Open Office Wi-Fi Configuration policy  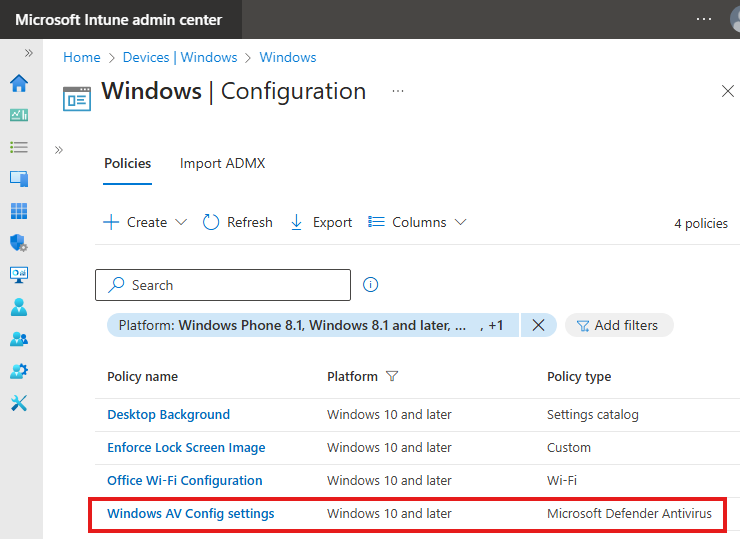tap(185, 480)
